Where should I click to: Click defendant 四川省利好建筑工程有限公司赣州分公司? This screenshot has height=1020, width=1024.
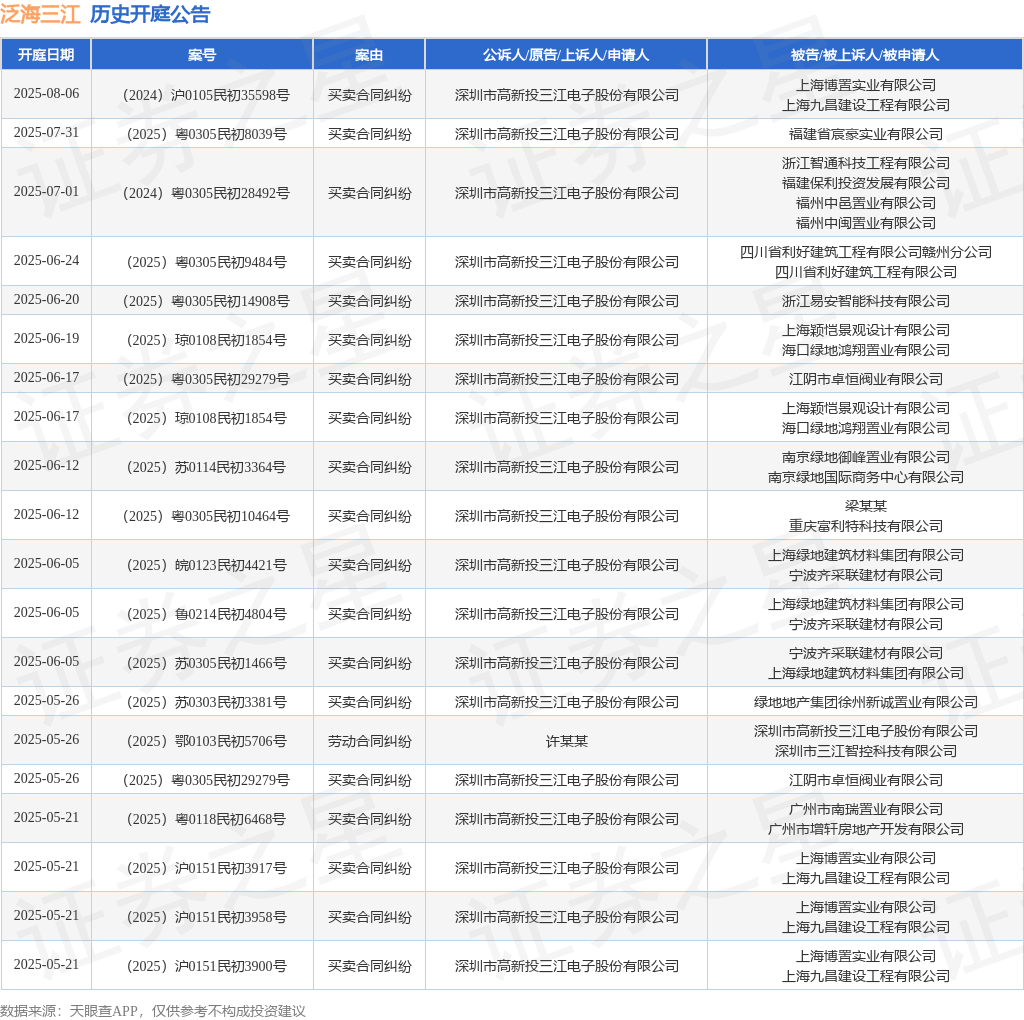(865, 252)
